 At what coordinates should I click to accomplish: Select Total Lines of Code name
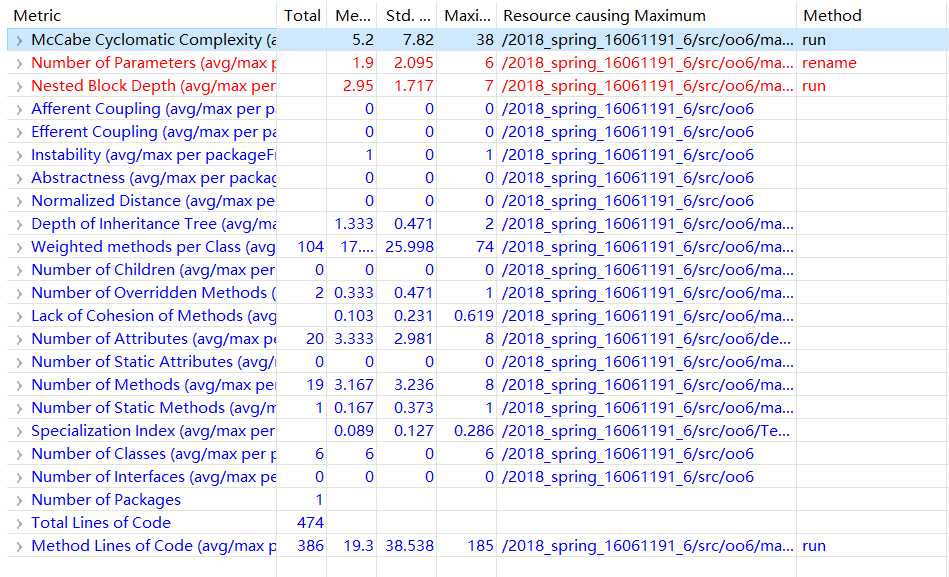pyautogui.click(x=101, y=523)
